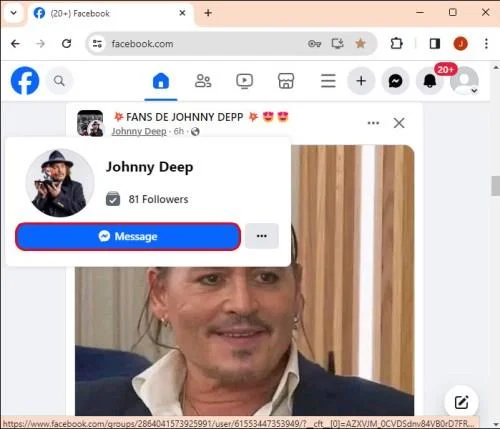Image resolution: width=500 pixels, height=429 pixels.
Task: Open the post's three-dot options menu
Action: coord(373,123)
